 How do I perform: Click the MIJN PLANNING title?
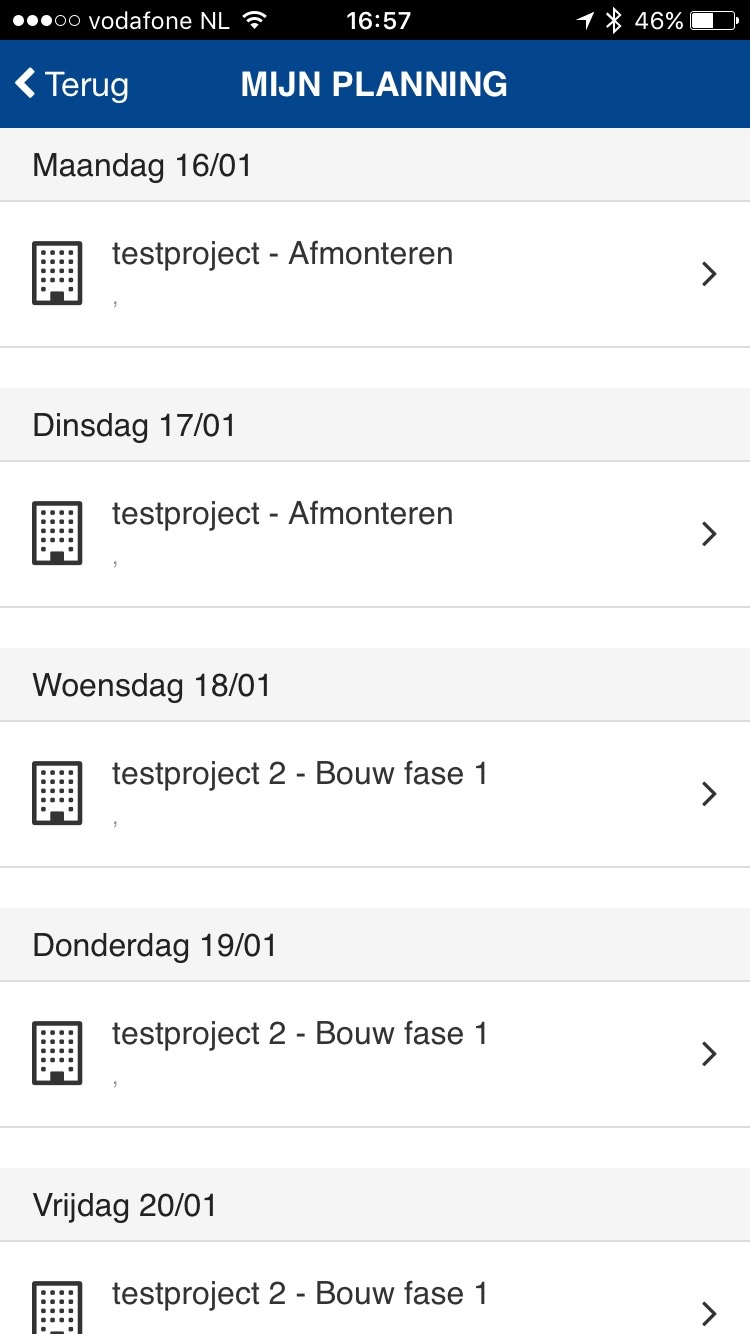pyautogui.click(x=374, y=84)
